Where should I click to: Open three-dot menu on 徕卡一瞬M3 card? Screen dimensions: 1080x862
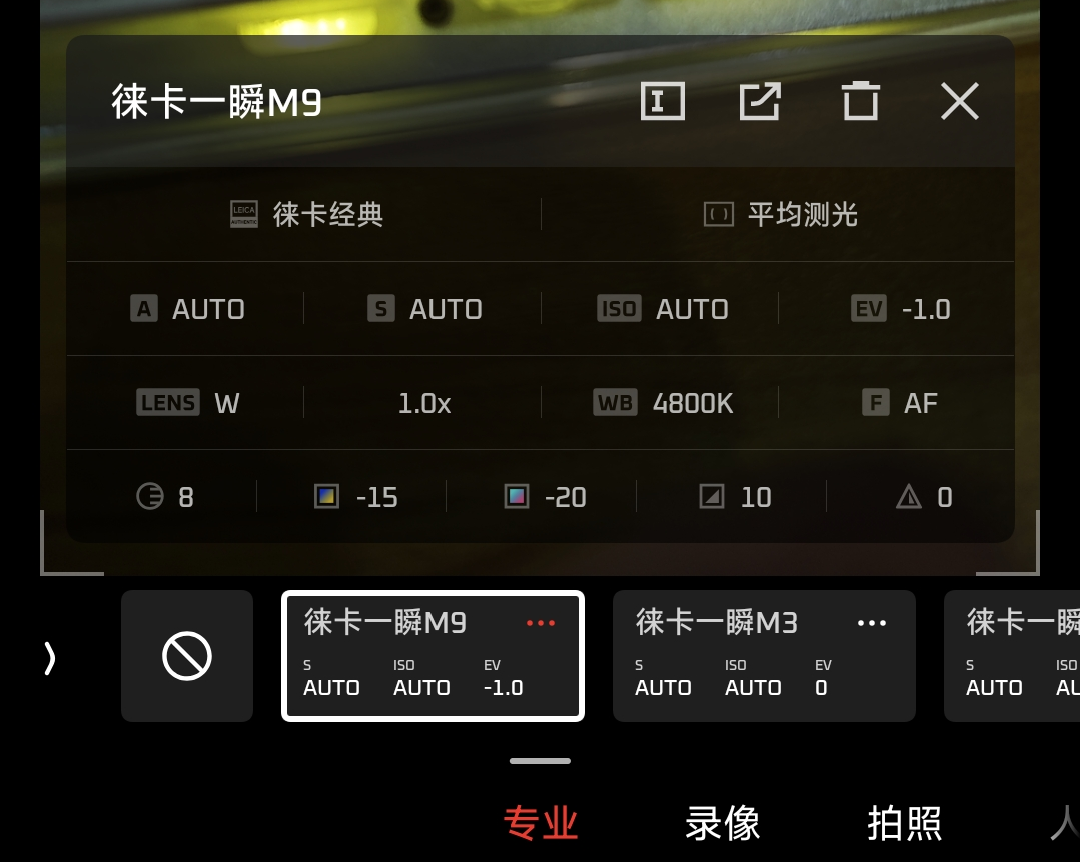point(871,623)
